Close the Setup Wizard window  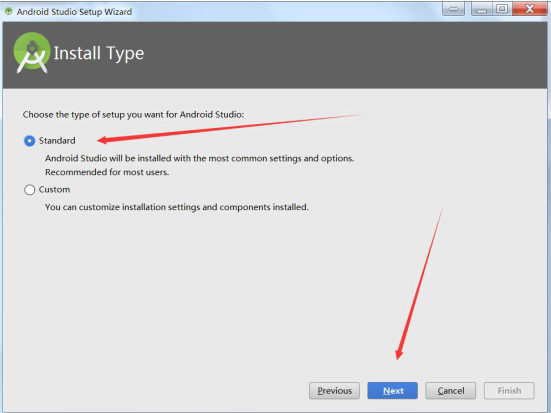coord(530,9)
